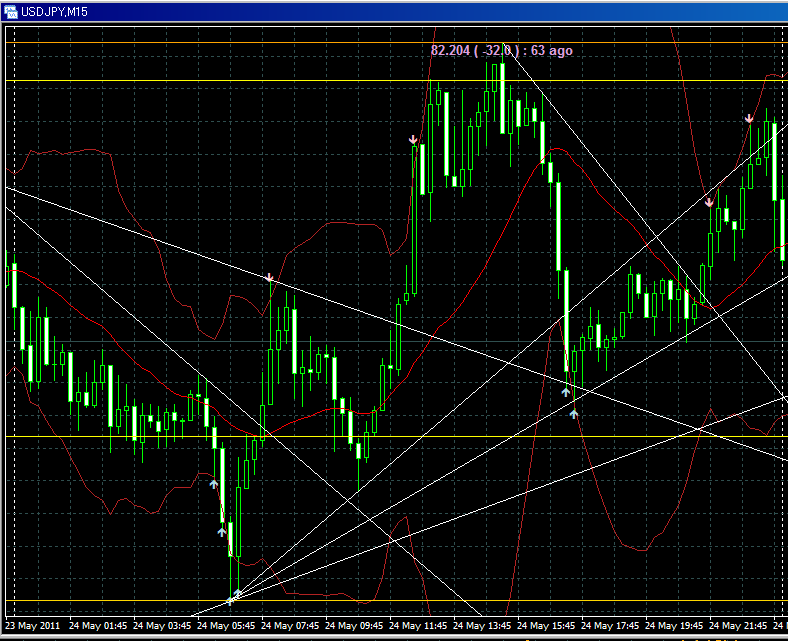The image size is (788, 641).
Task: Click the lower blue up arrow near 15:45
Action: point(574,413)
